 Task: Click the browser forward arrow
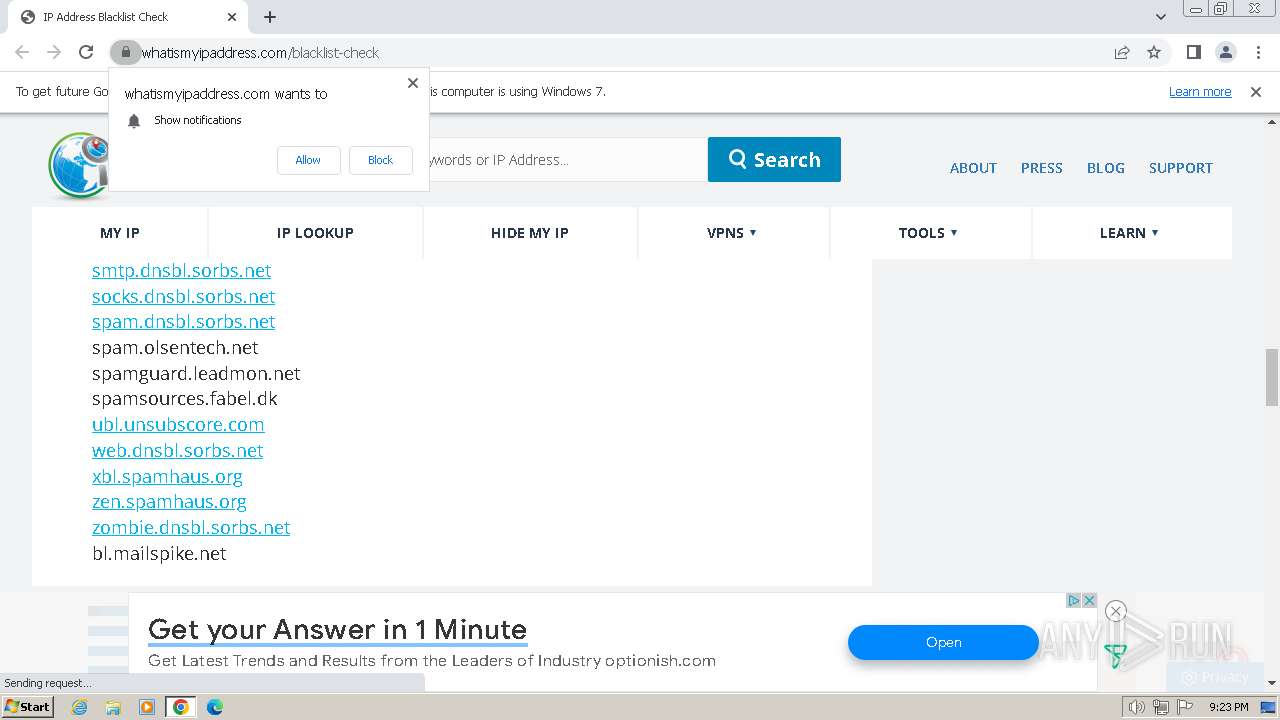(x=54, y=52)
